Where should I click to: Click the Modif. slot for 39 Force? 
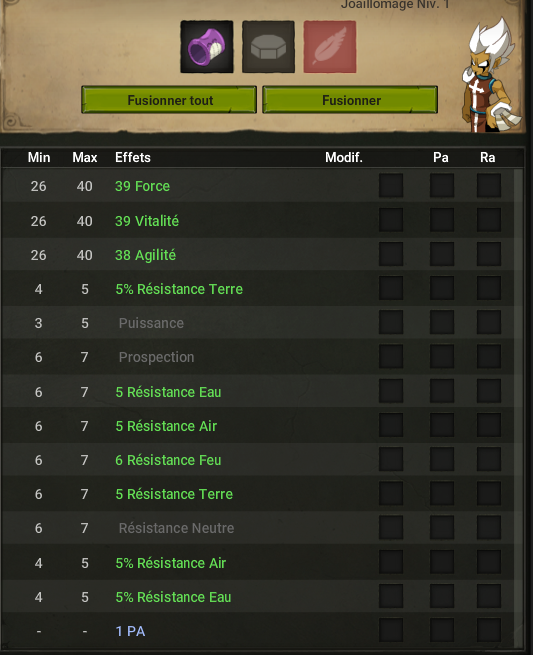point(391,185)
